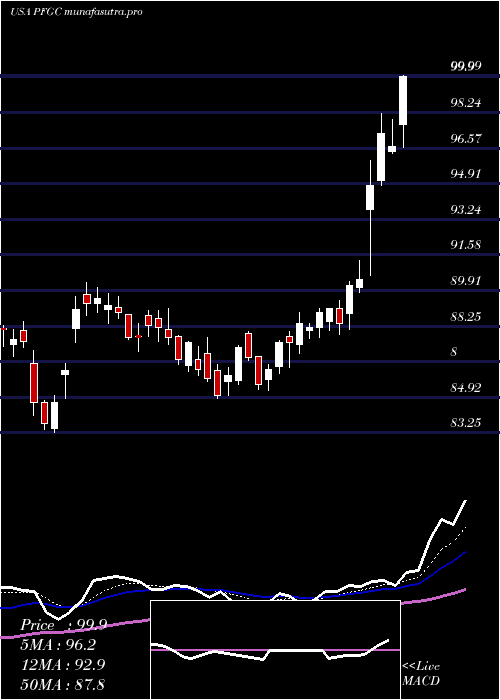
Task: Click the 93.24 price axis label
Action: [466, 209]
